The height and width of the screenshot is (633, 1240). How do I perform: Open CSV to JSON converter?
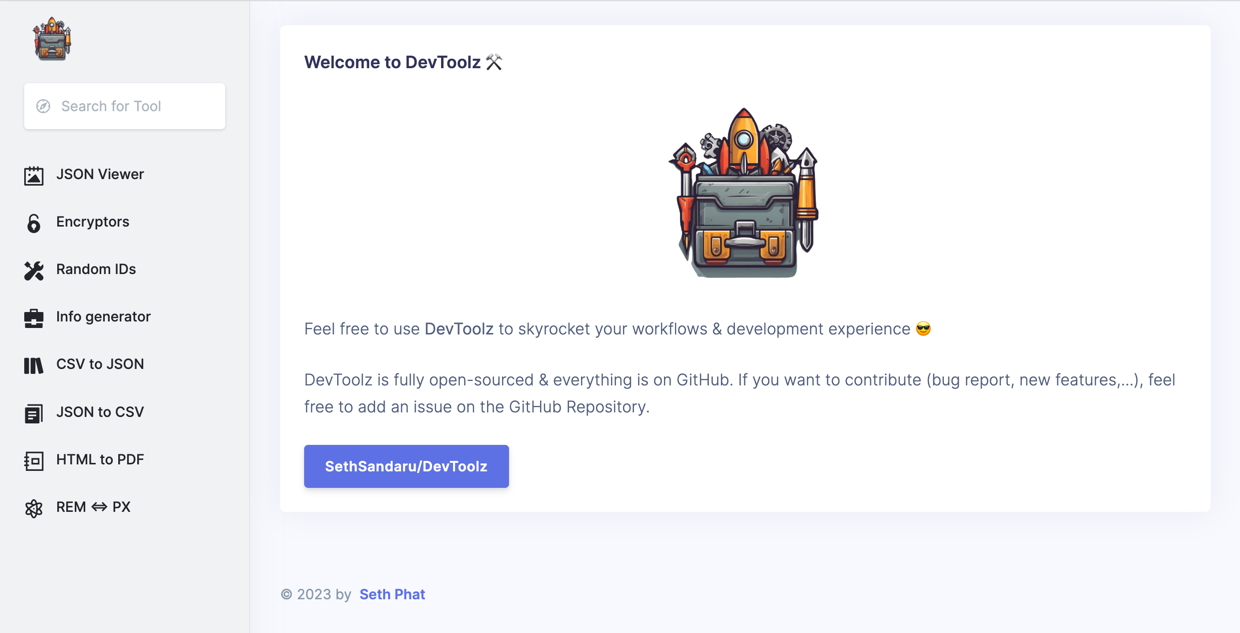[x=100, y=364]
